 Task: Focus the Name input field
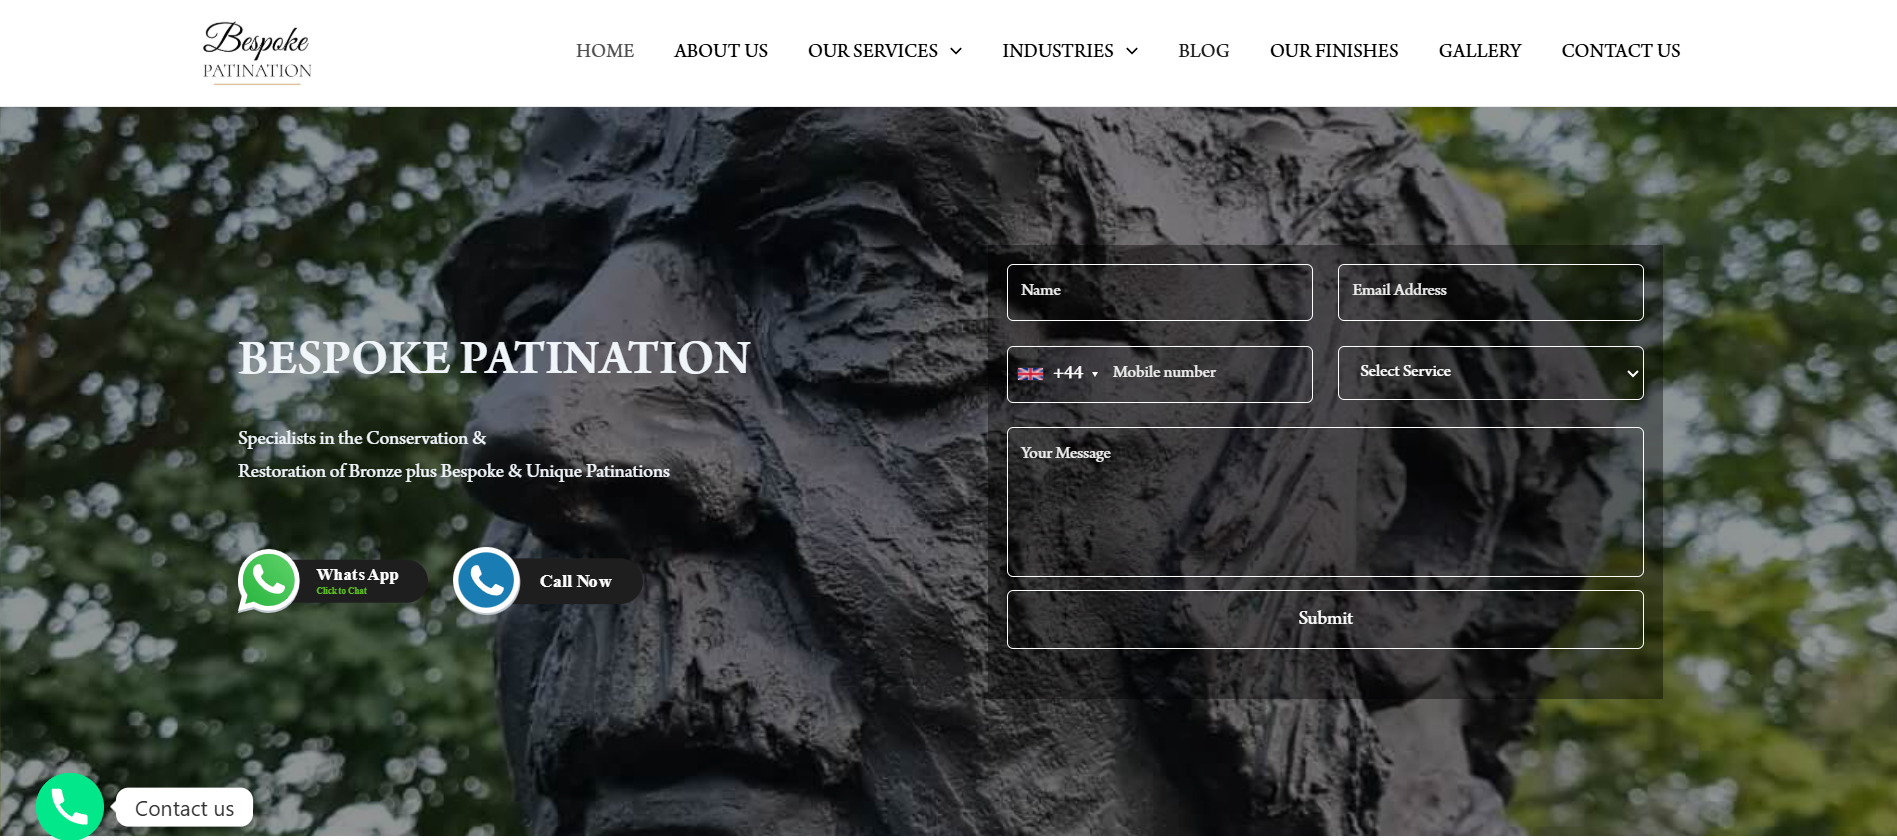click(x=1159, y=292)
